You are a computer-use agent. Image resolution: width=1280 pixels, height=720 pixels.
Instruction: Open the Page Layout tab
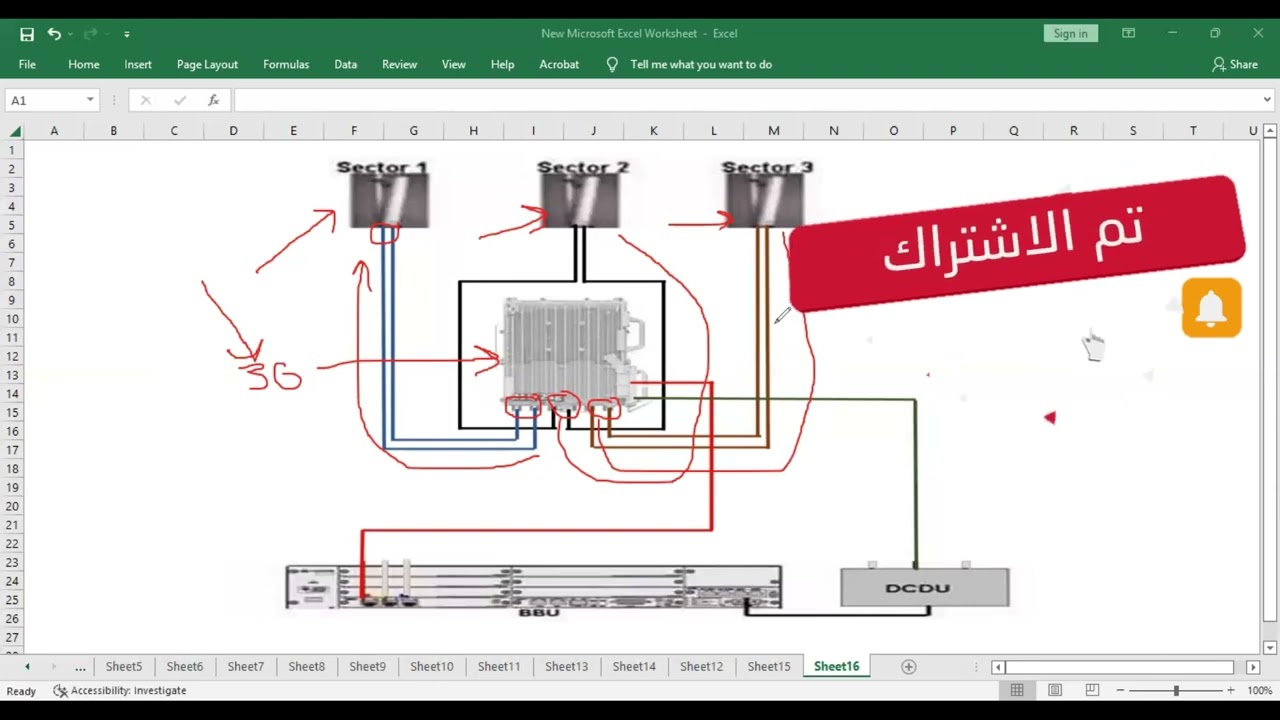(207, 64)
